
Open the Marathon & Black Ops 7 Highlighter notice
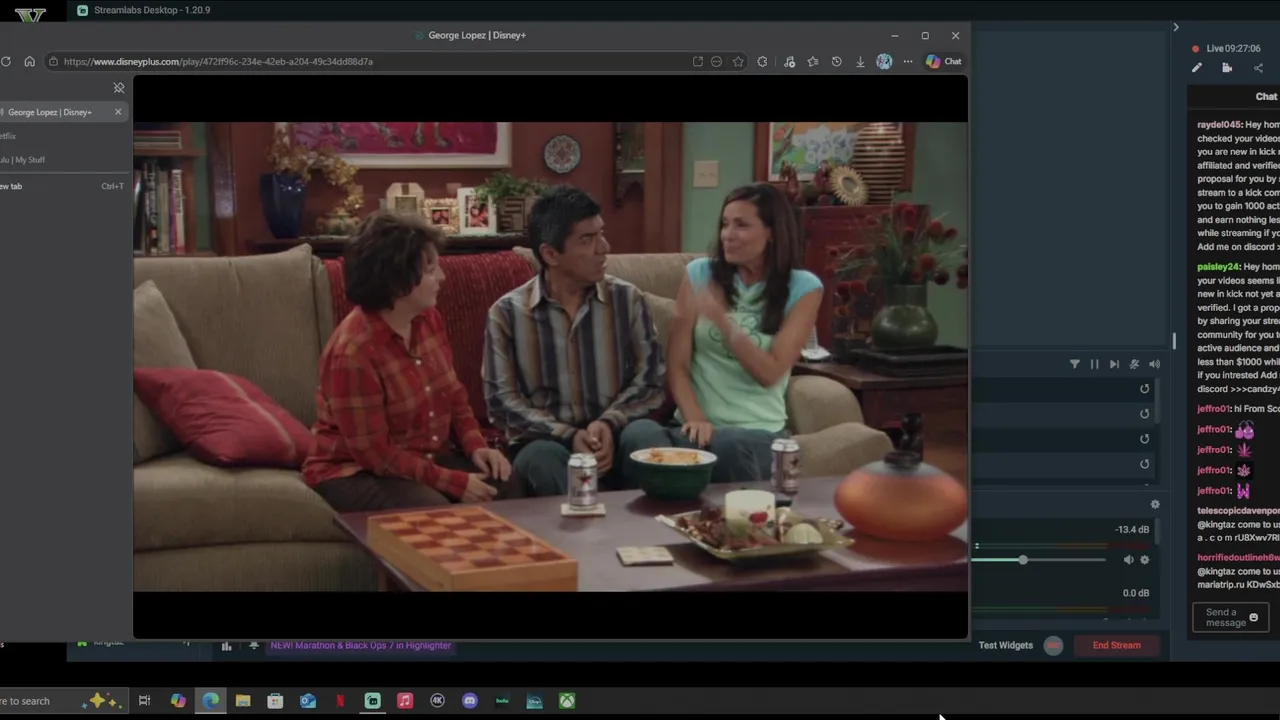click(360, 646)
